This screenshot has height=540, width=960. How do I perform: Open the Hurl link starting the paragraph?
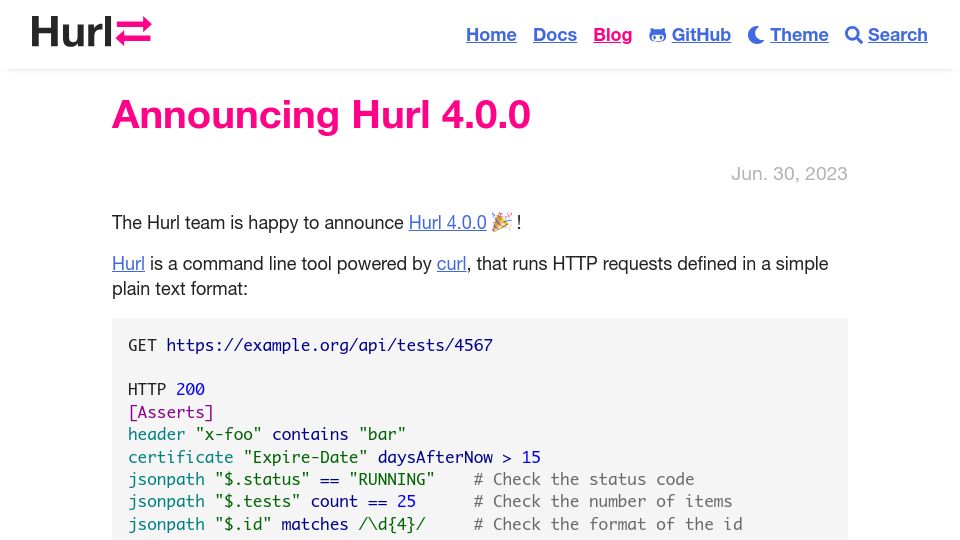(128, 264)
